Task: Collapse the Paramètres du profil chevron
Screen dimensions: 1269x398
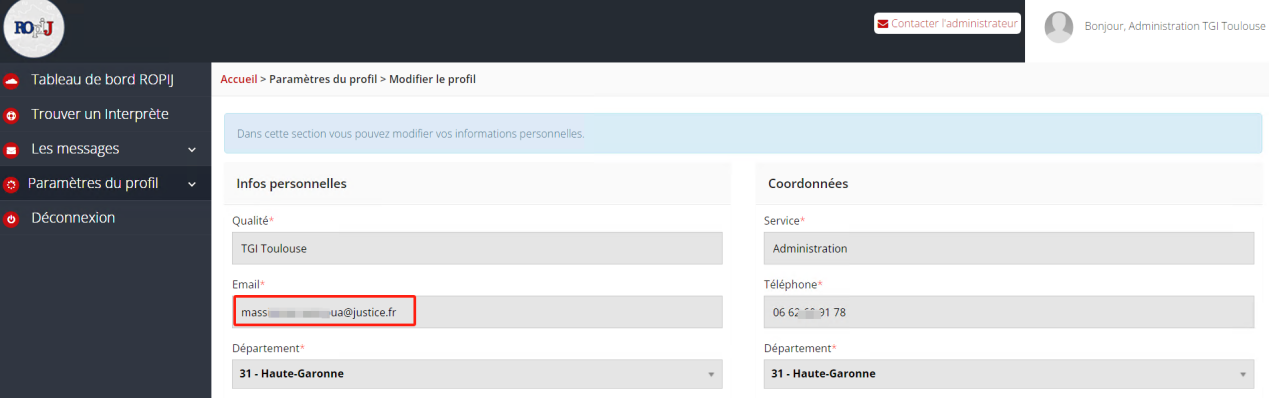Action: coord(192,184)
